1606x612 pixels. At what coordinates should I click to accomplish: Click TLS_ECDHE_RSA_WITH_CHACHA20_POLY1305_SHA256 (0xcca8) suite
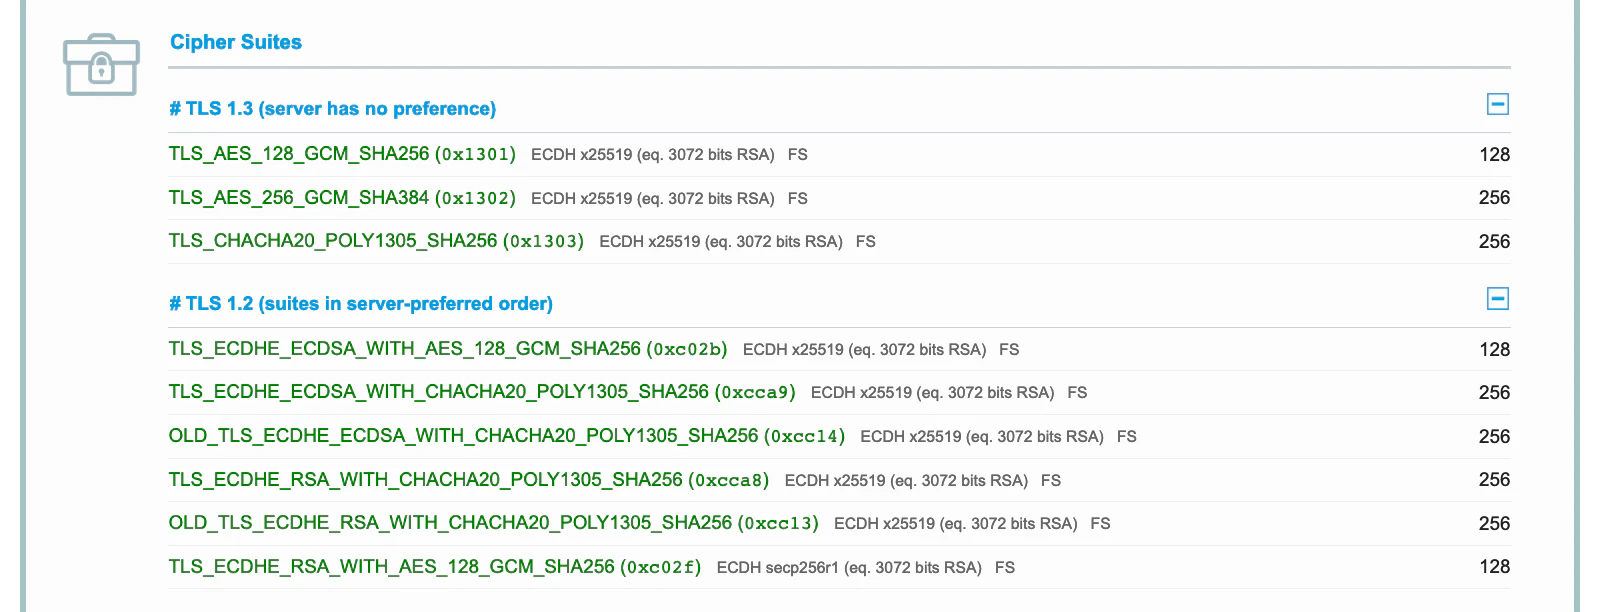[x=469, y=480]
